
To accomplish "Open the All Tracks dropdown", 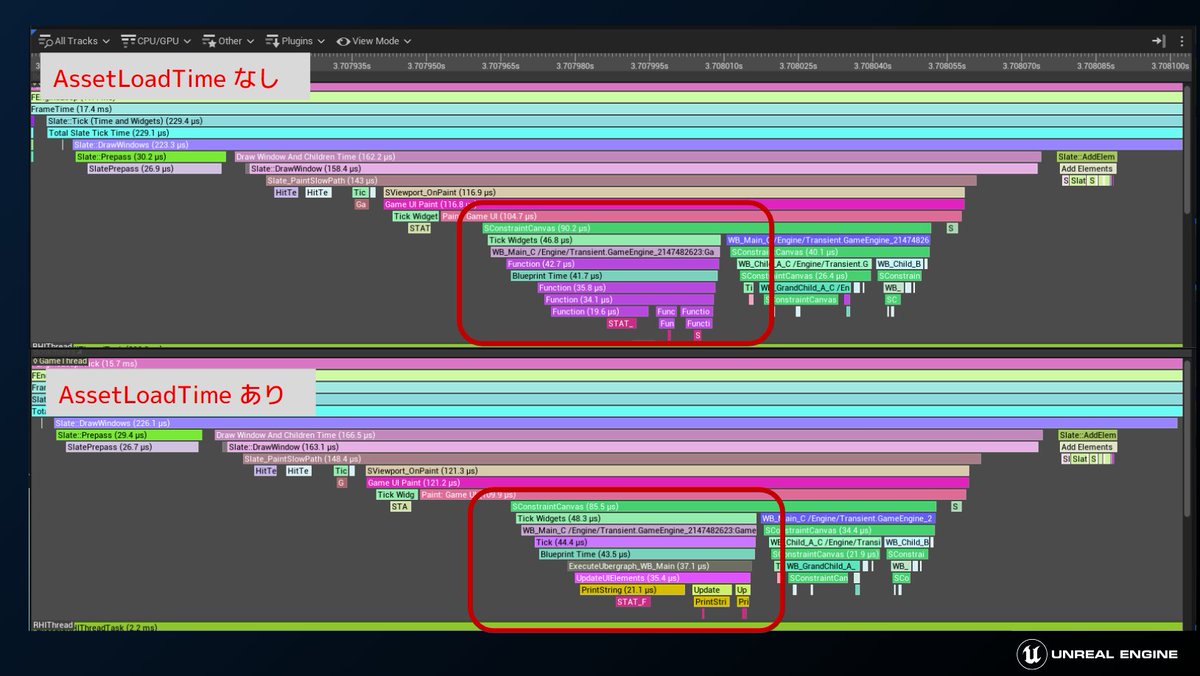I will (x=74, y=41).
